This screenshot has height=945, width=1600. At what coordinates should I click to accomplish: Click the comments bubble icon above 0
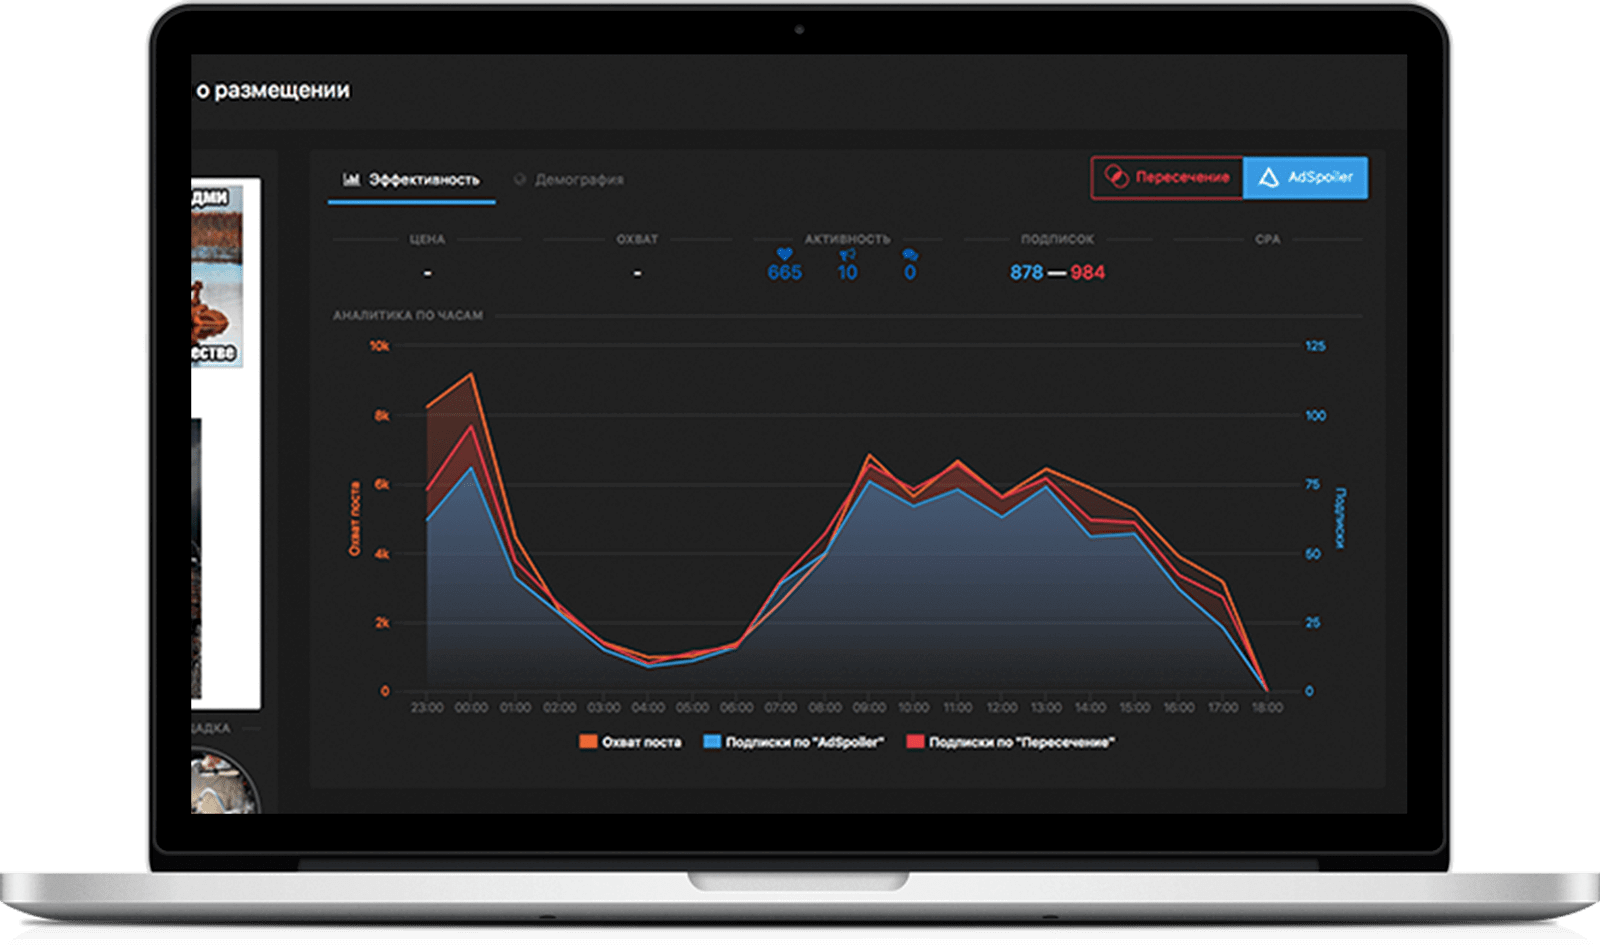click(x=909, y=254)
